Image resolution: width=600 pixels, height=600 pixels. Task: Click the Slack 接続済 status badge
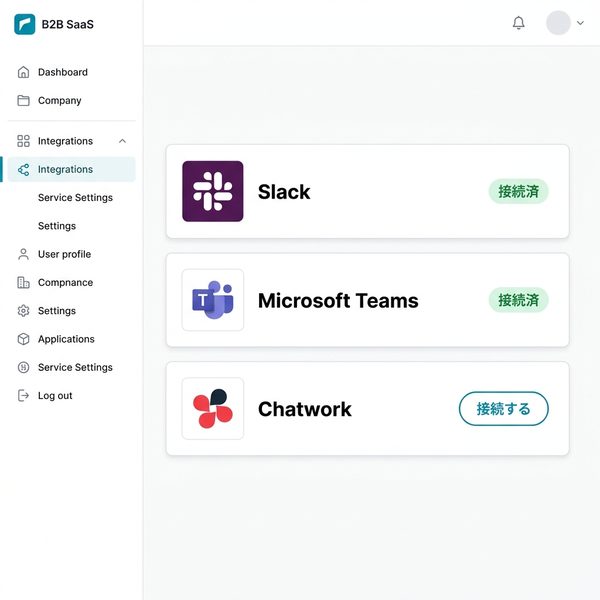click(518, 191)
